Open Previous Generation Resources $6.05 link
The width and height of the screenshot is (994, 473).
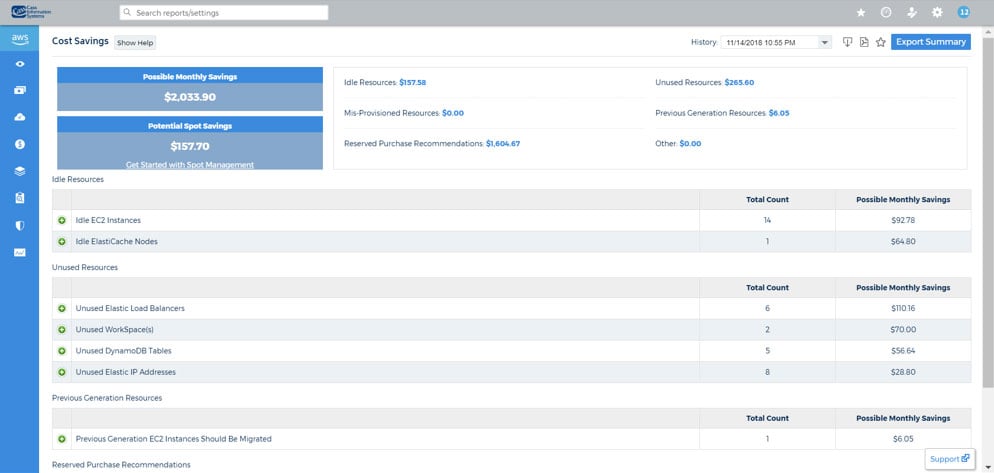point(778,113)
